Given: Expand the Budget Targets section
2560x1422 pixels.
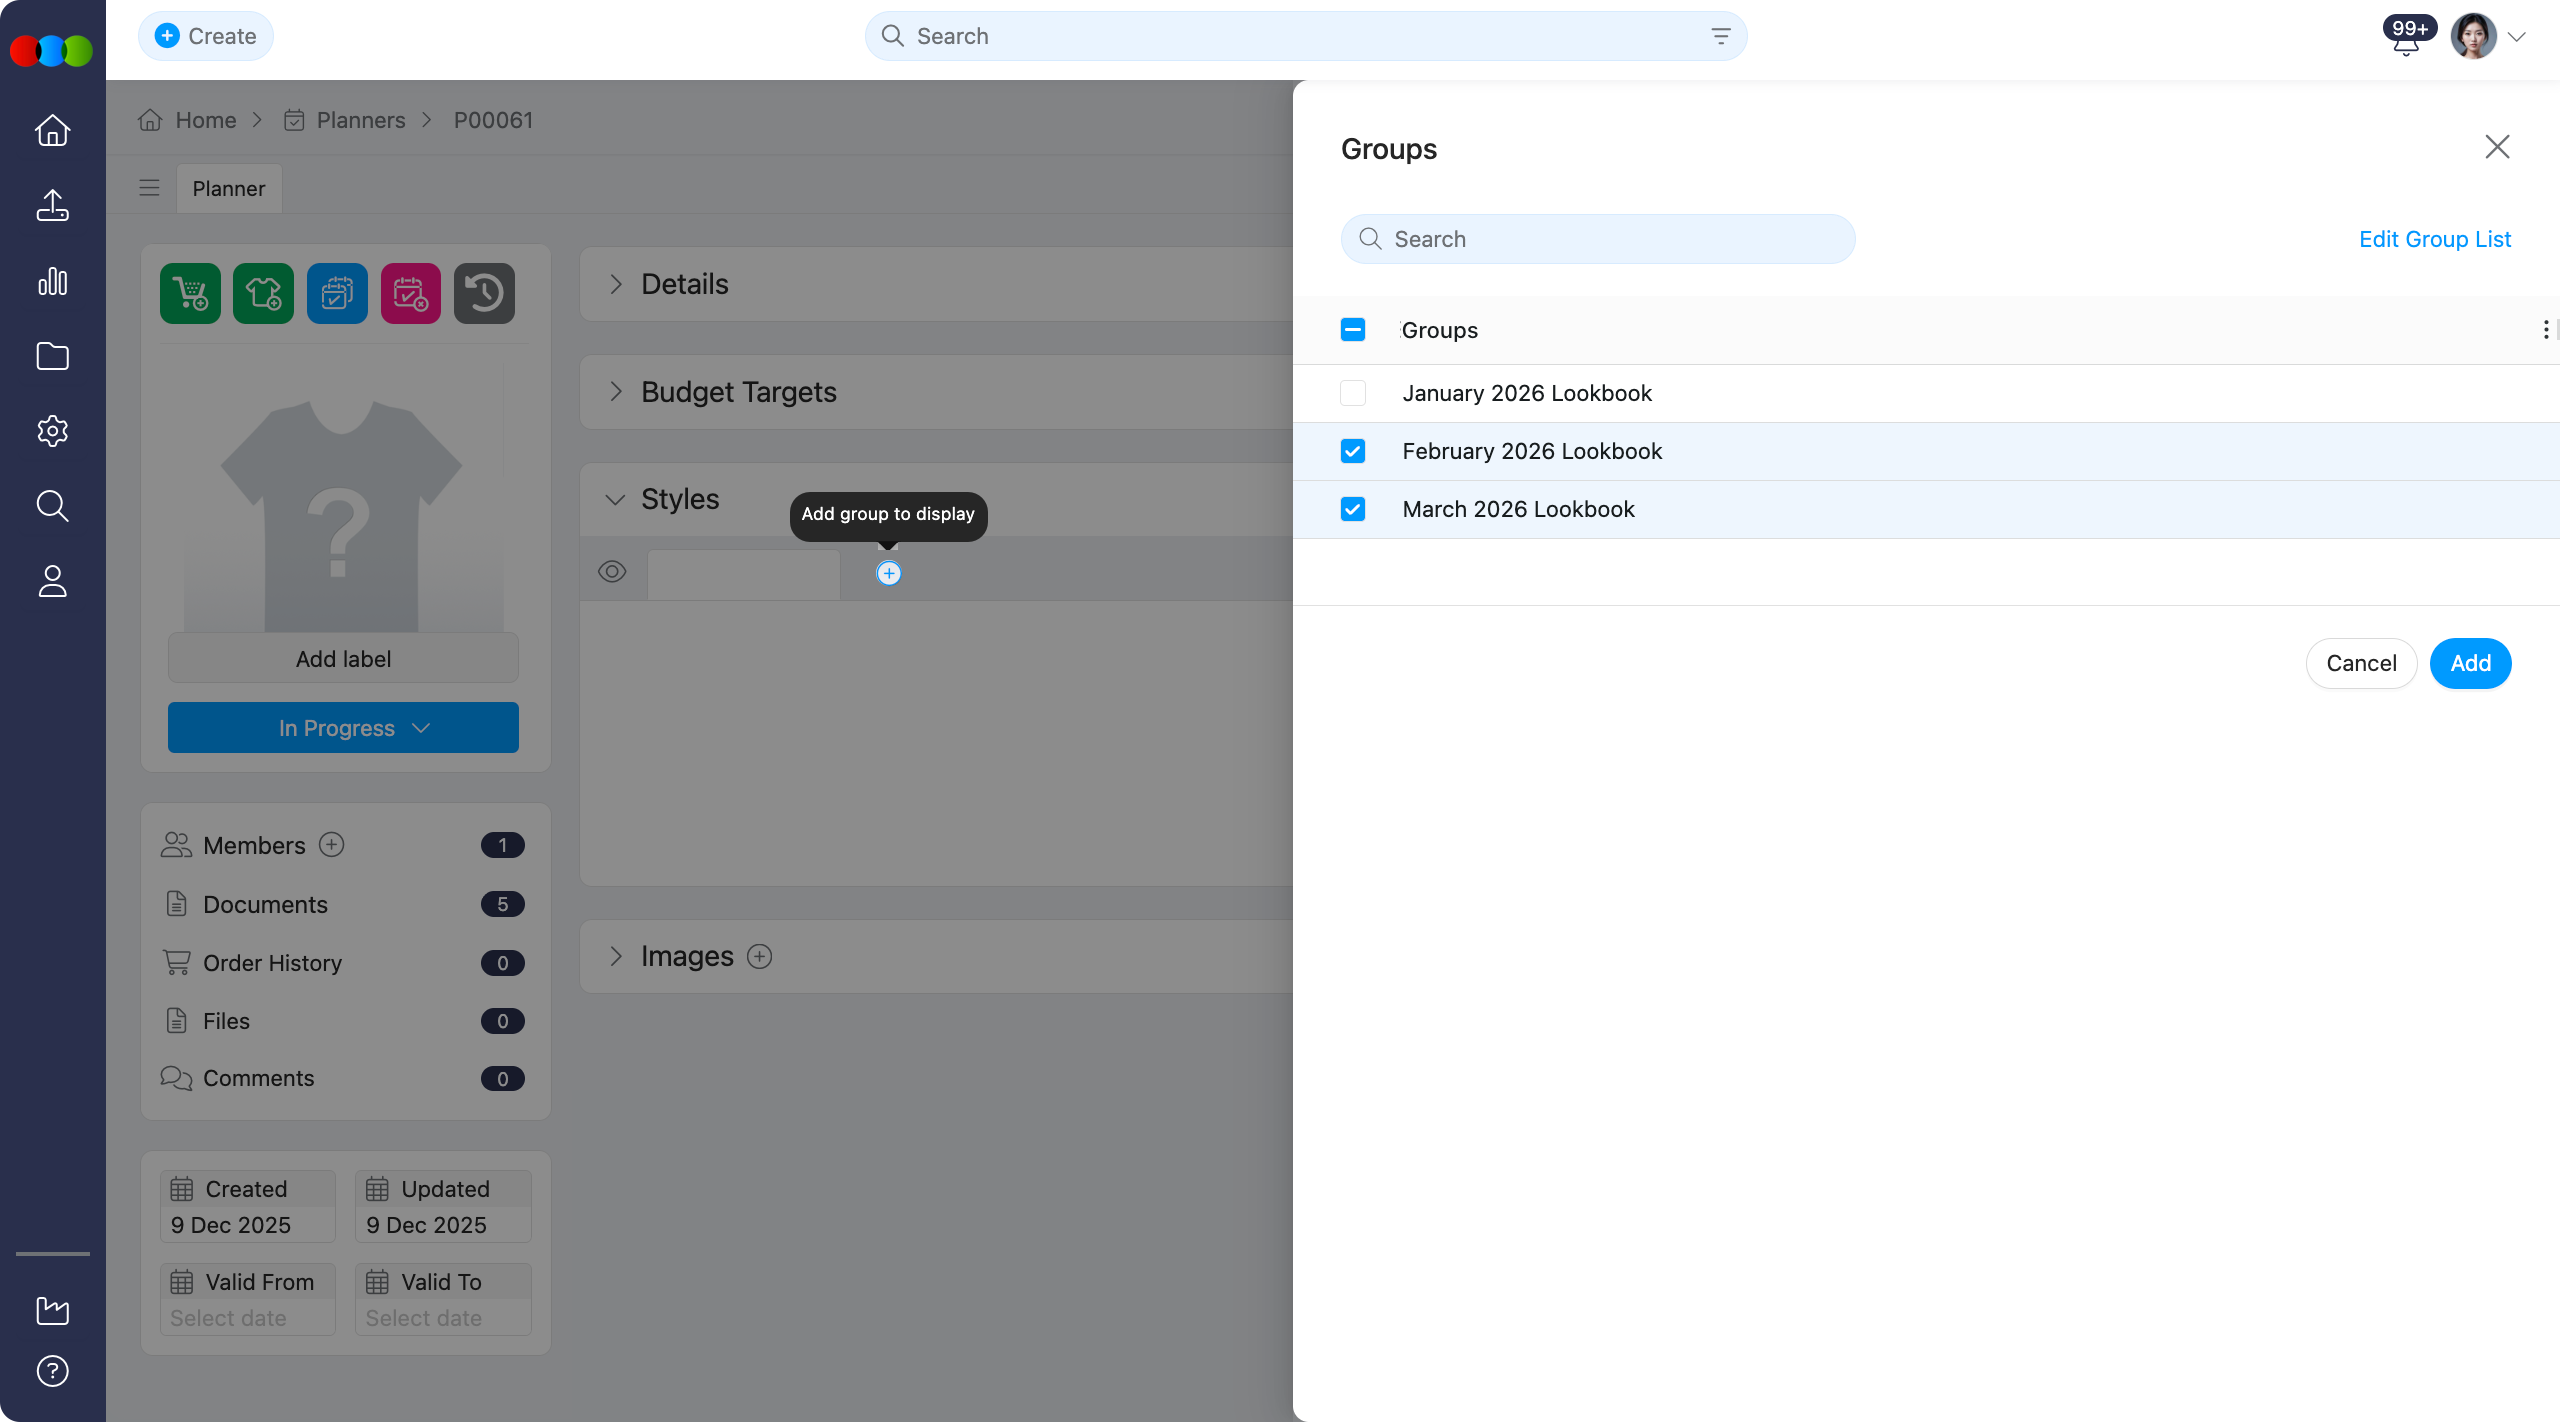Looking at the screenshot, I should (x=617, y=391).
